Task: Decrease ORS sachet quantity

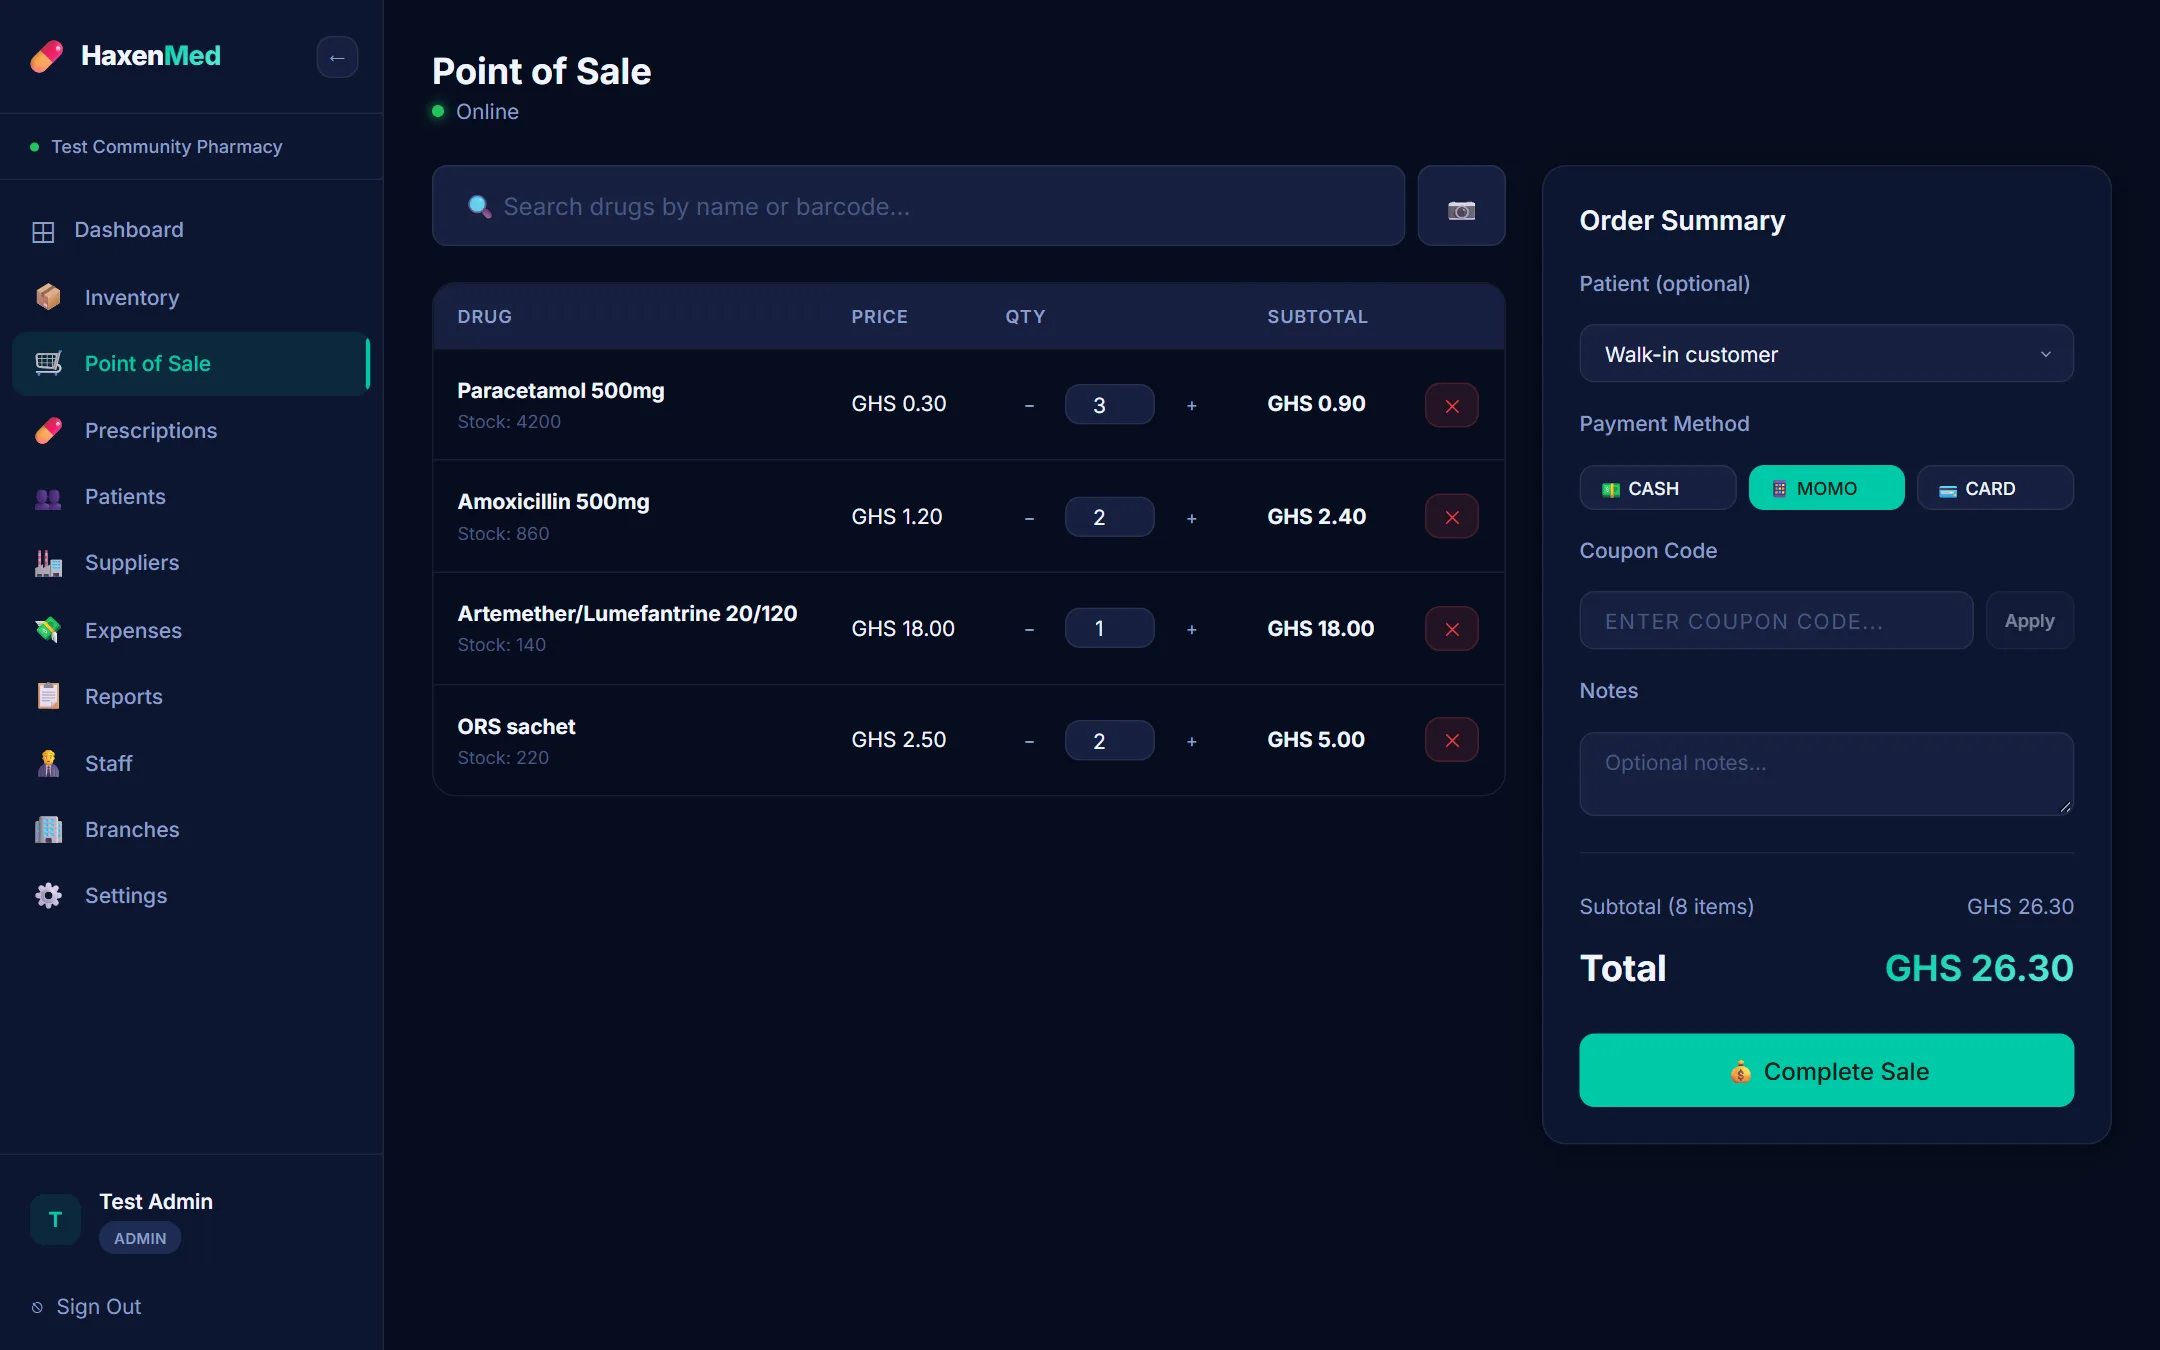Action: tap(1029, 741)
